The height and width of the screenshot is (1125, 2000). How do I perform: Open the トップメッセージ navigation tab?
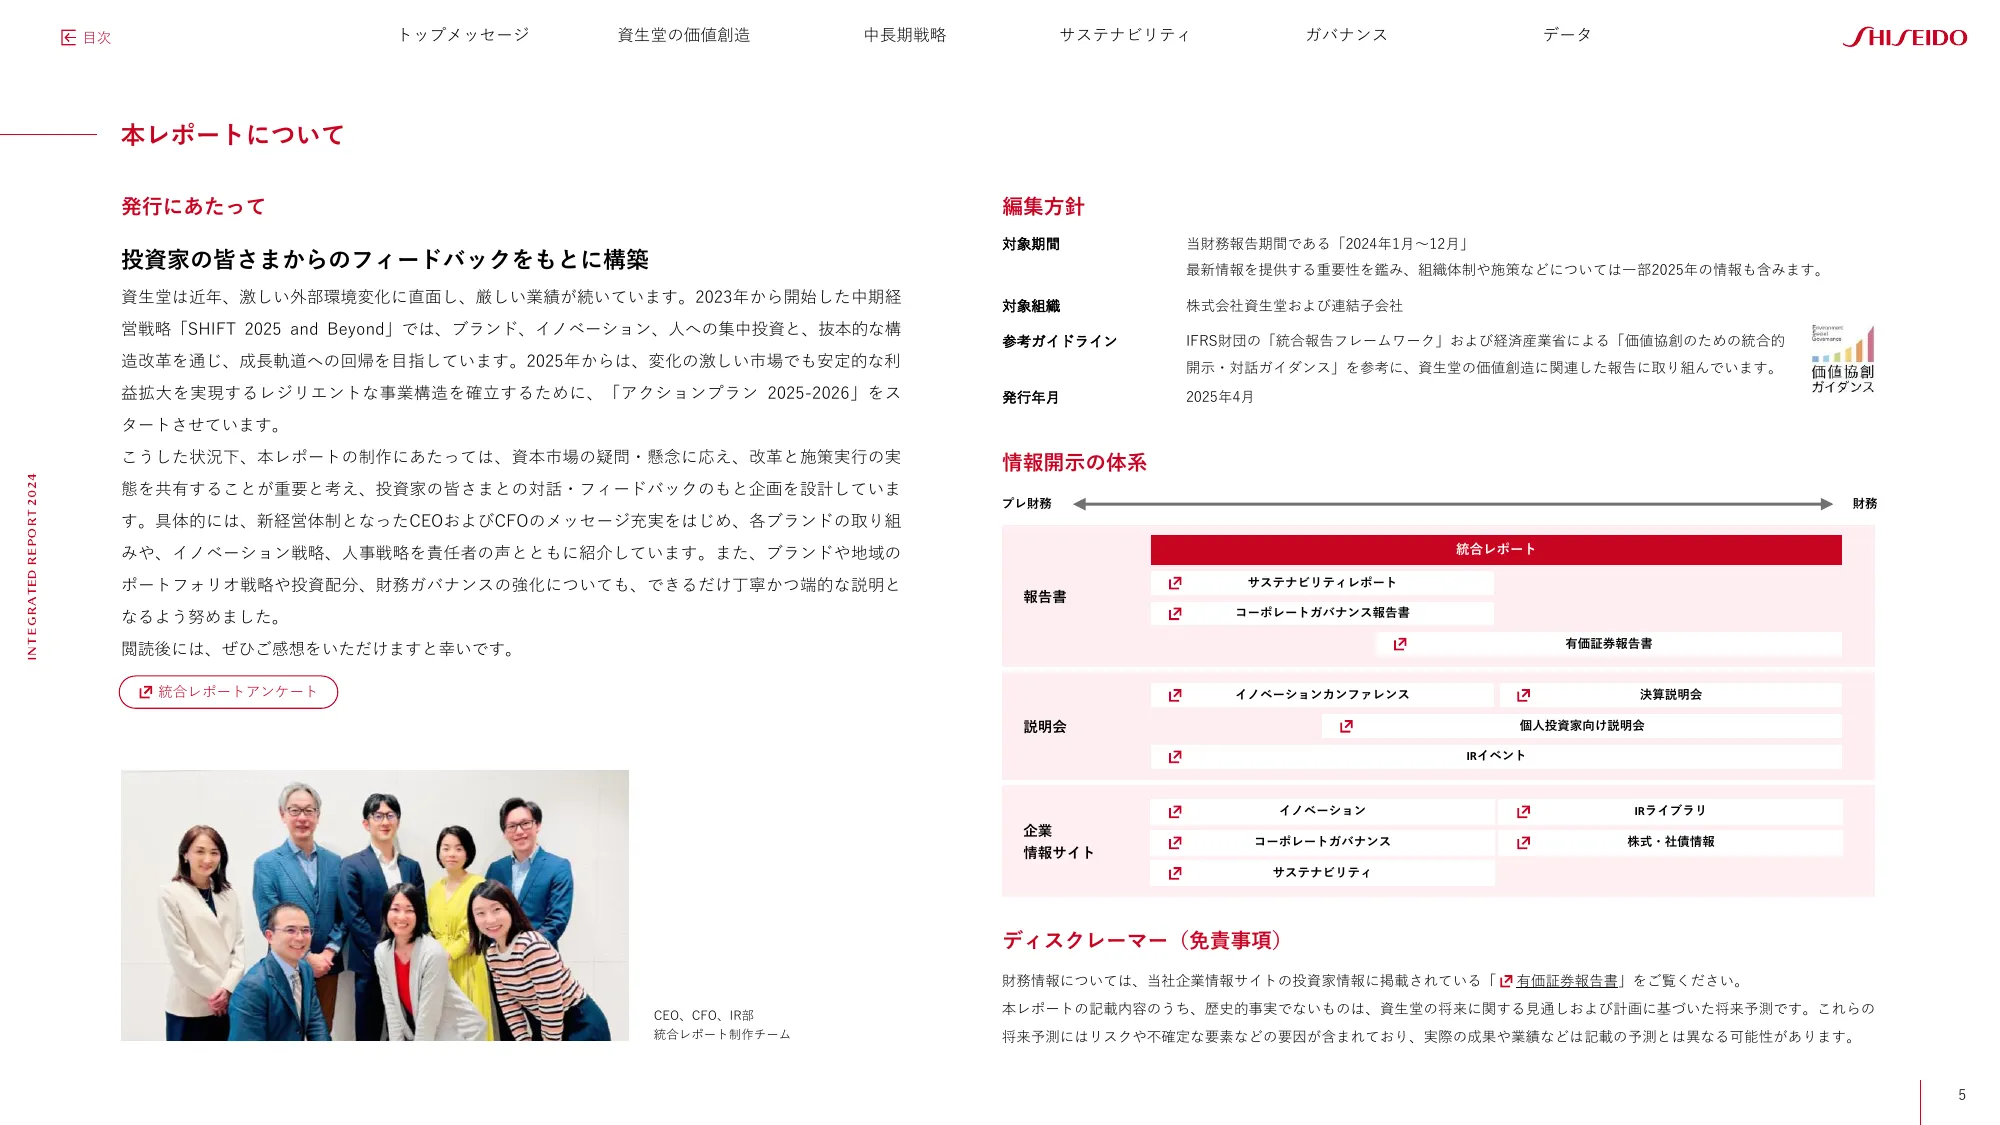[x=463, y=35]
